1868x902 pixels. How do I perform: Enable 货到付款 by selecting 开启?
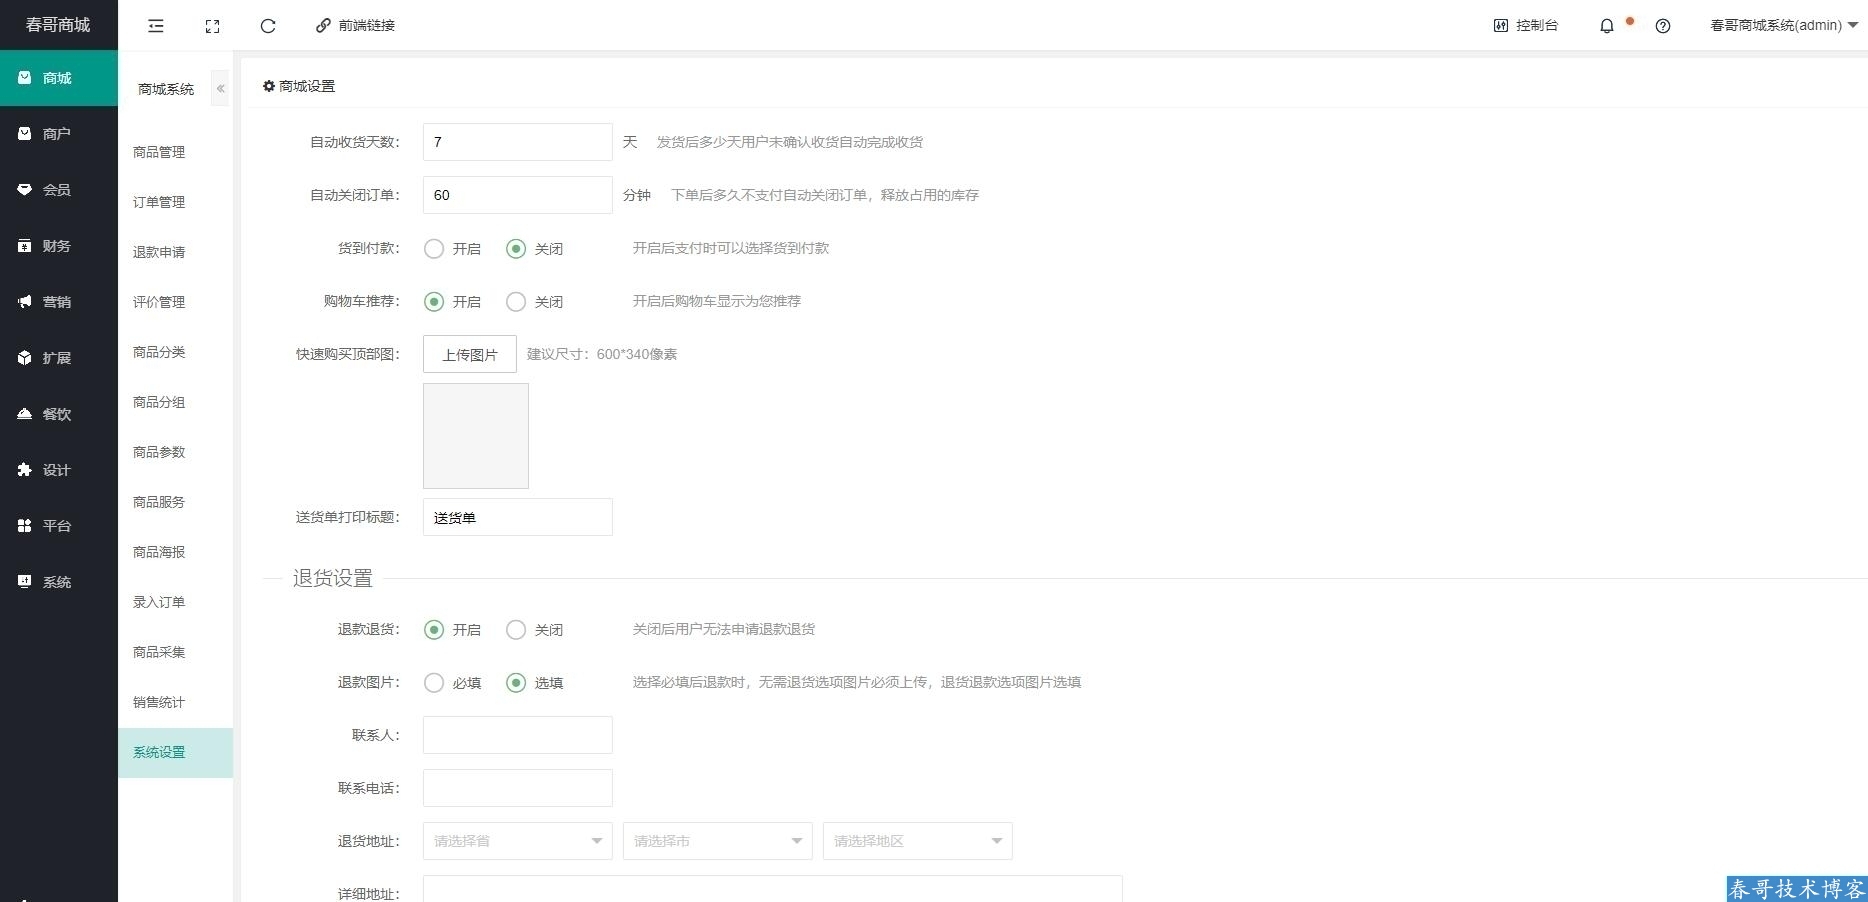(434, 249)
